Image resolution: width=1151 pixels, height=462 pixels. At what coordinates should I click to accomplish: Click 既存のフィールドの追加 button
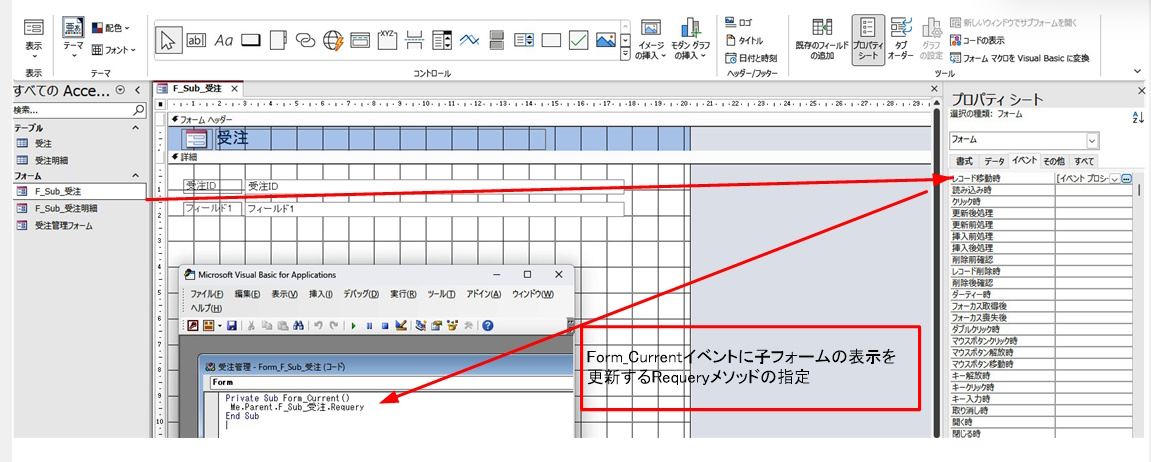(822, 40)
